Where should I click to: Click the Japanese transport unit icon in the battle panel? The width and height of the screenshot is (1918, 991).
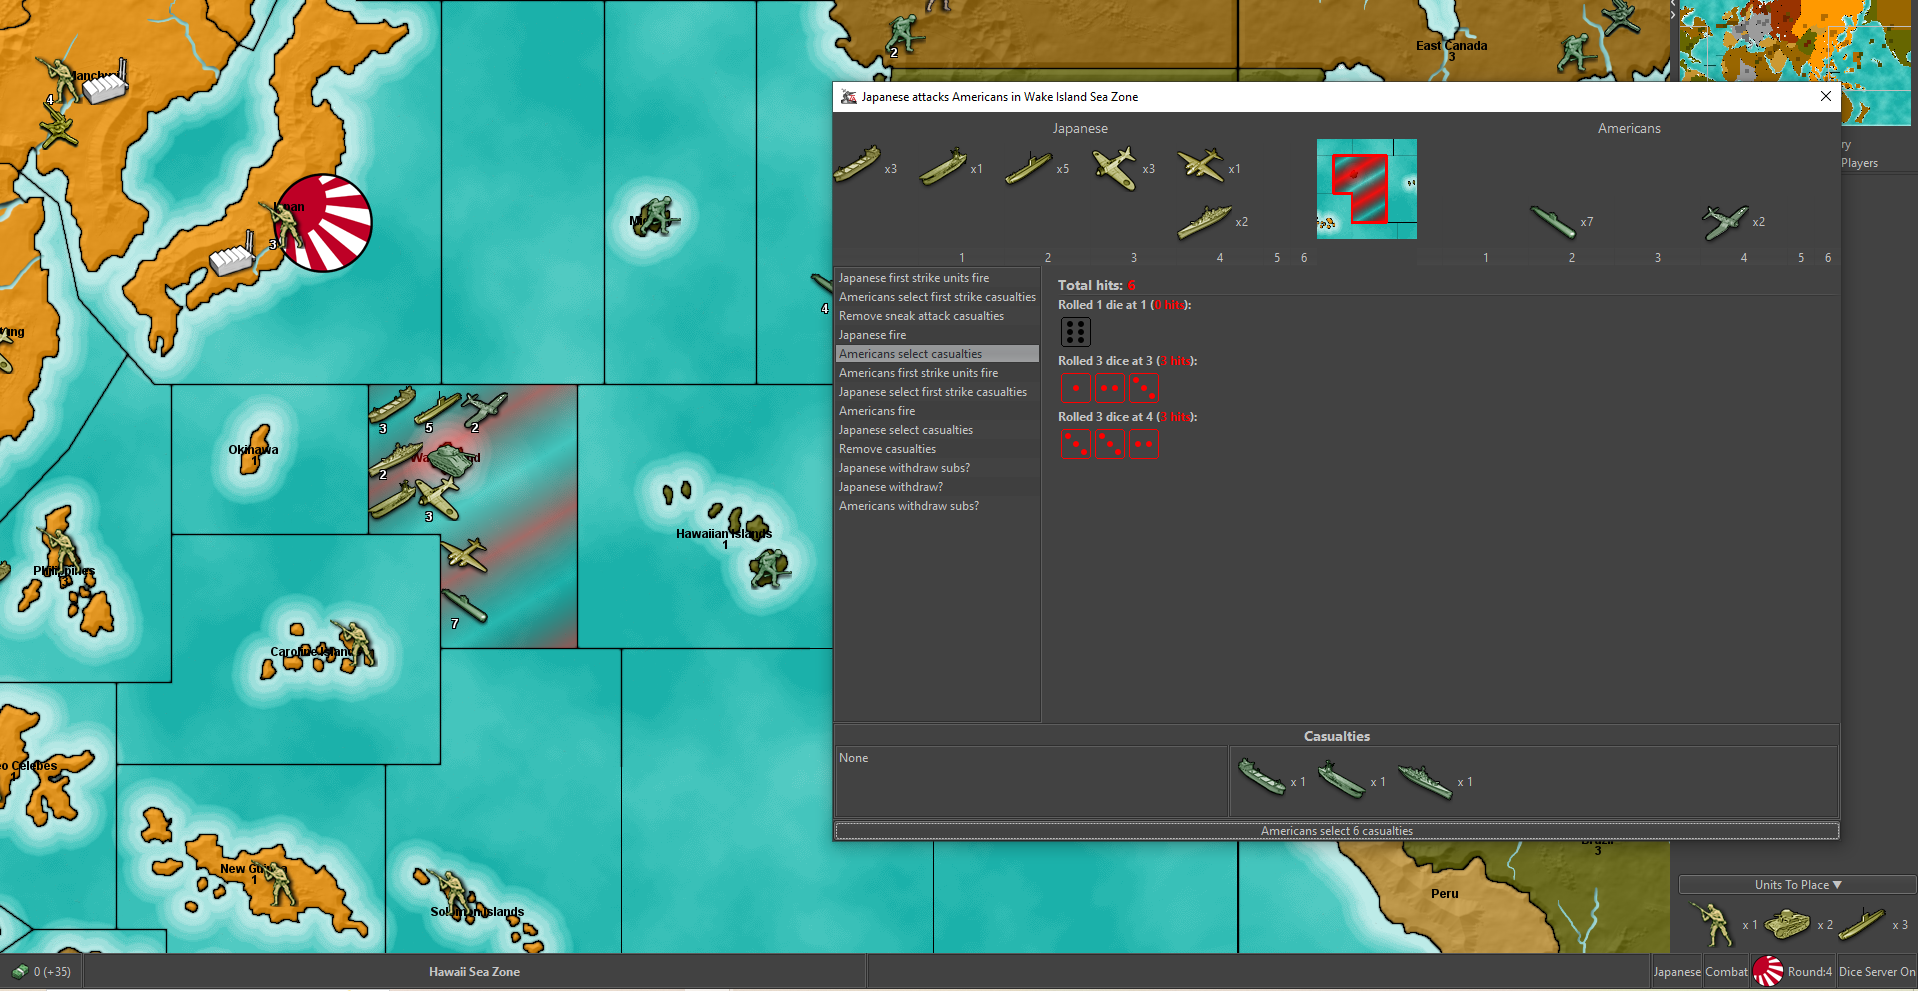coord(857,165)
